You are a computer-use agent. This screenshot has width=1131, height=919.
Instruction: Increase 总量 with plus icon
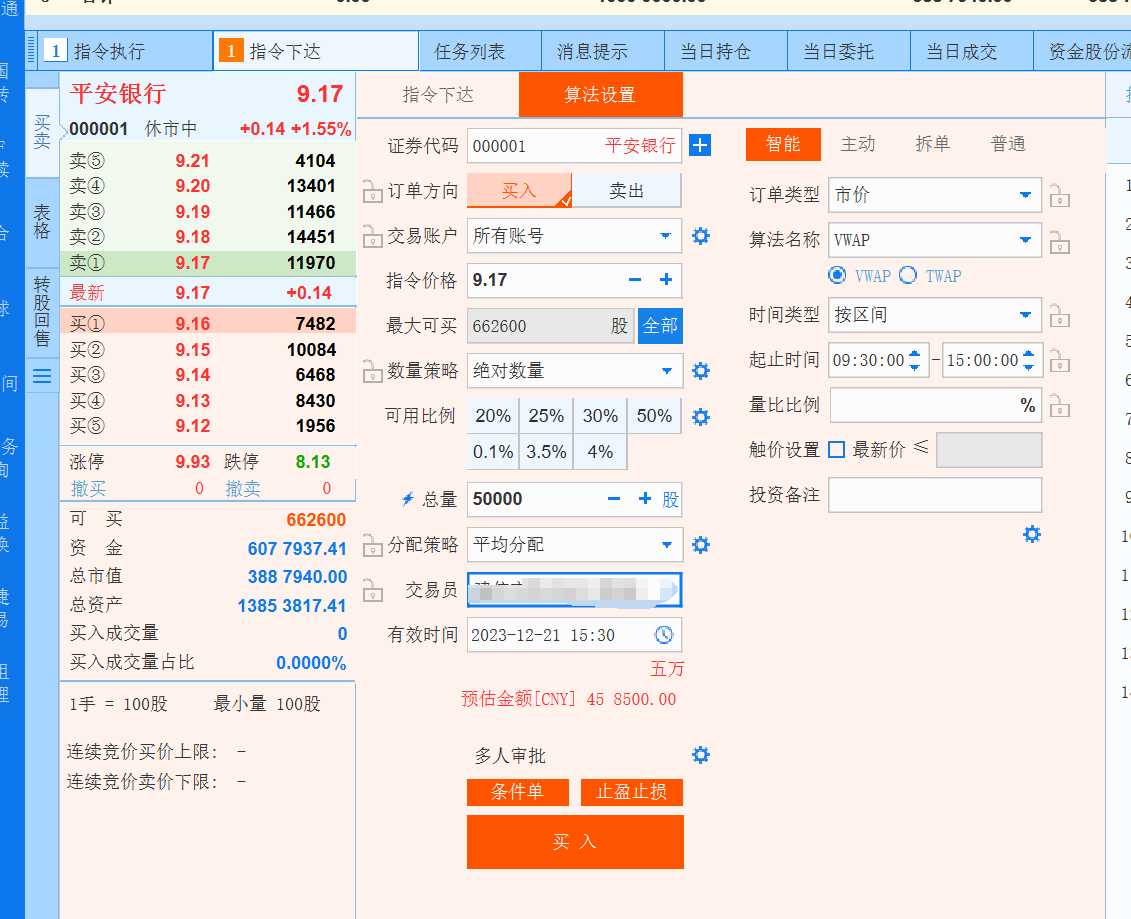645,498
